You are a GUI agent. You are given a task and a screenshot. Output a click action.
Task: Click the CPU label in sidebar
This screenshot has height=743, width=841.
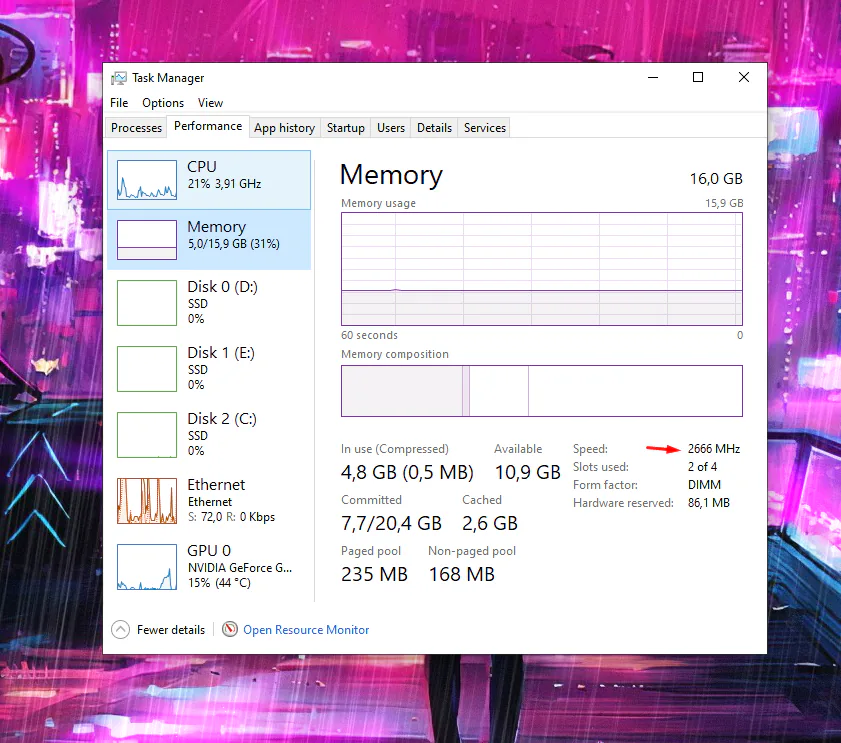[202, 167]
